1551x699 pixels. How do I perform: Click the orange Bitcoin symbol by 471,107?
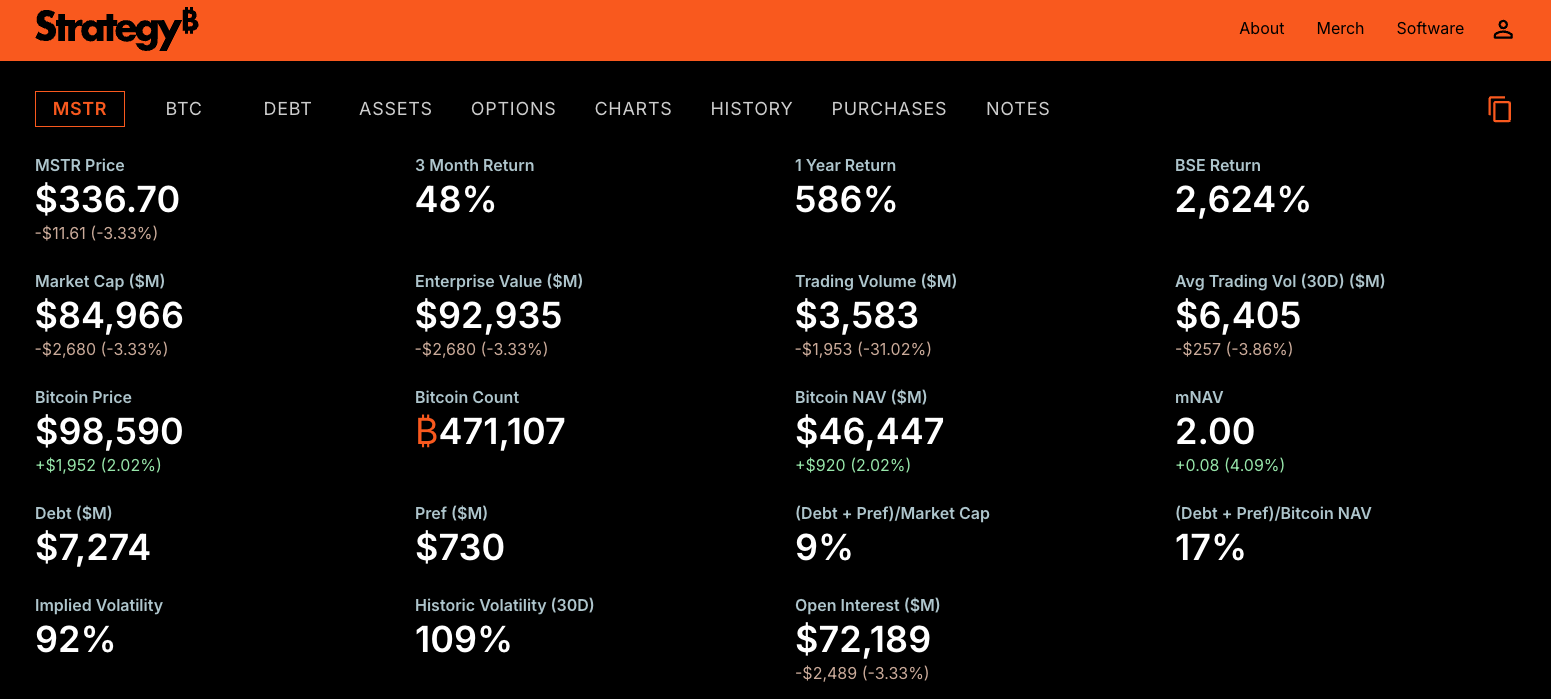point(427,432)
